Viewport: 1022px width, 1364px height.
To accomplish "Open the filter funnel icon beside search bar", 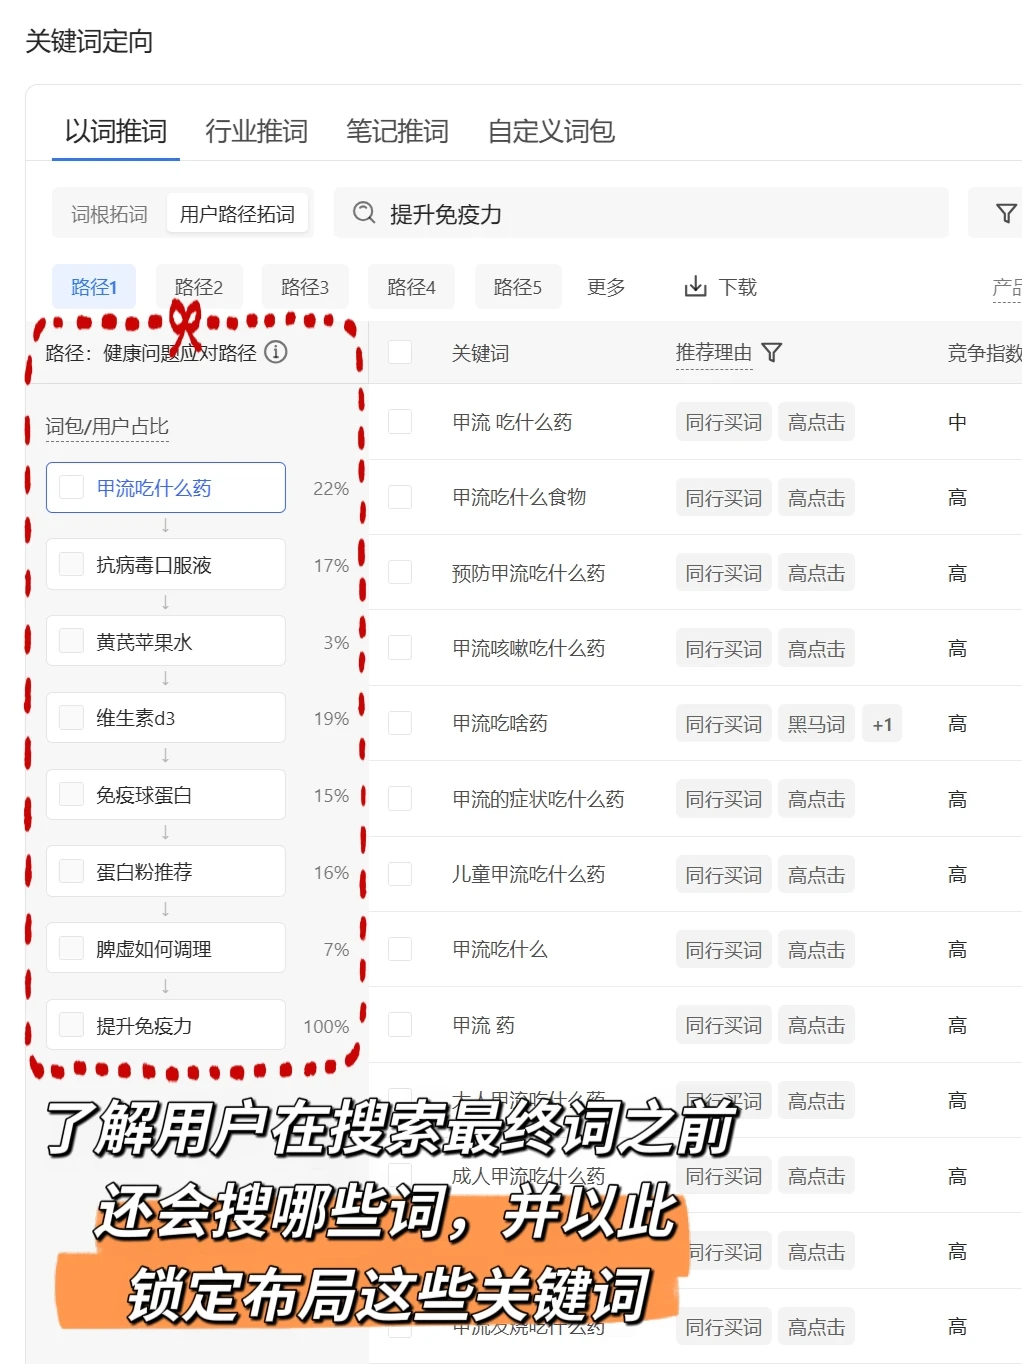I will pyautogui.click(x=1004, y=212).
